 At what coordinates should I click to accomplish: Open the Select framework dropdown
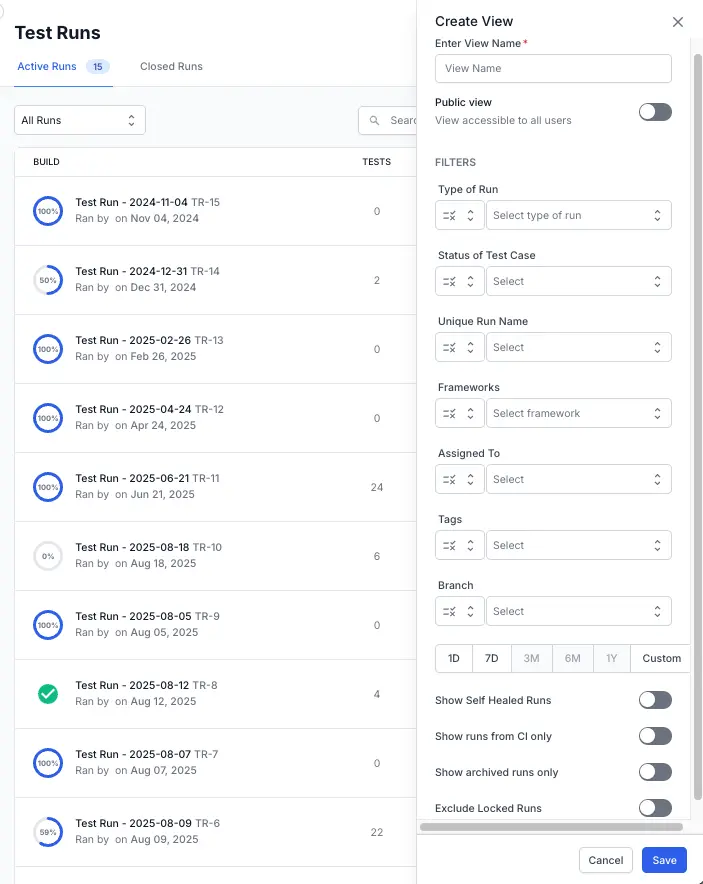point(578,413)
